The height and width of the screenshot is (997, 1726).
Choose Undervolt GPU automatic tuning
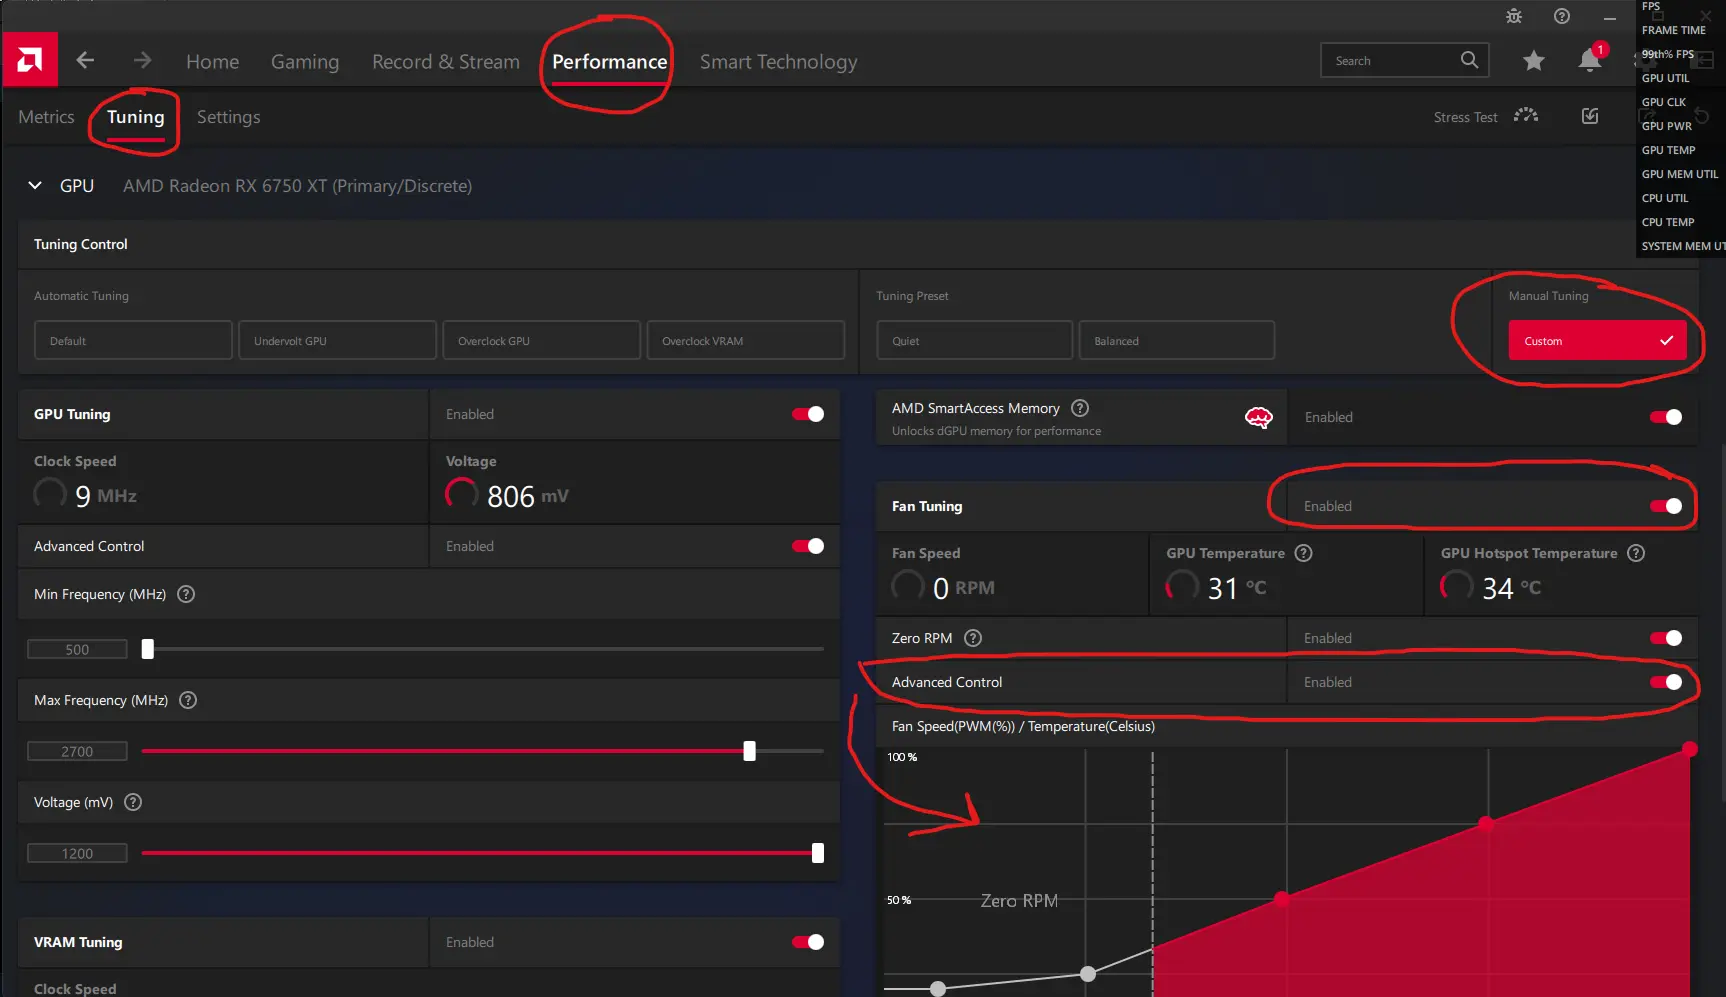coord(338,340)
